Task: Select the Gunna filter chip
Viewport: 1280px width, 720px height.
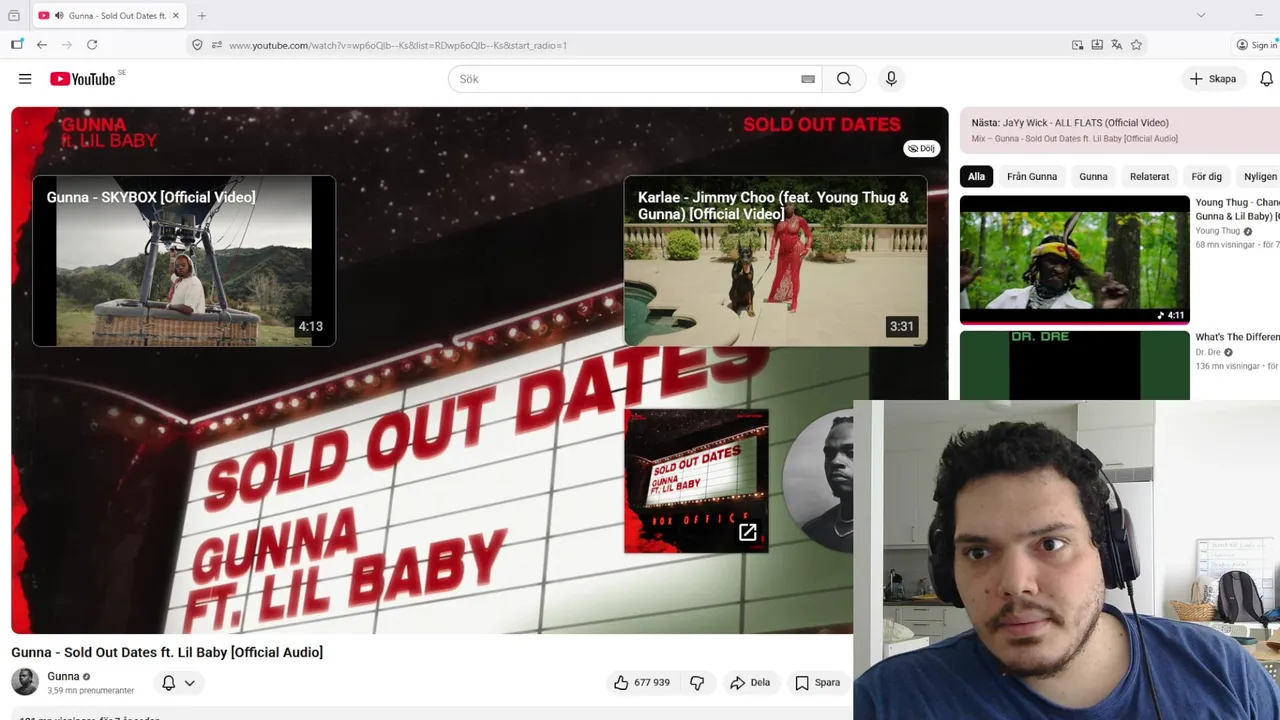Action: (1093, 176)
